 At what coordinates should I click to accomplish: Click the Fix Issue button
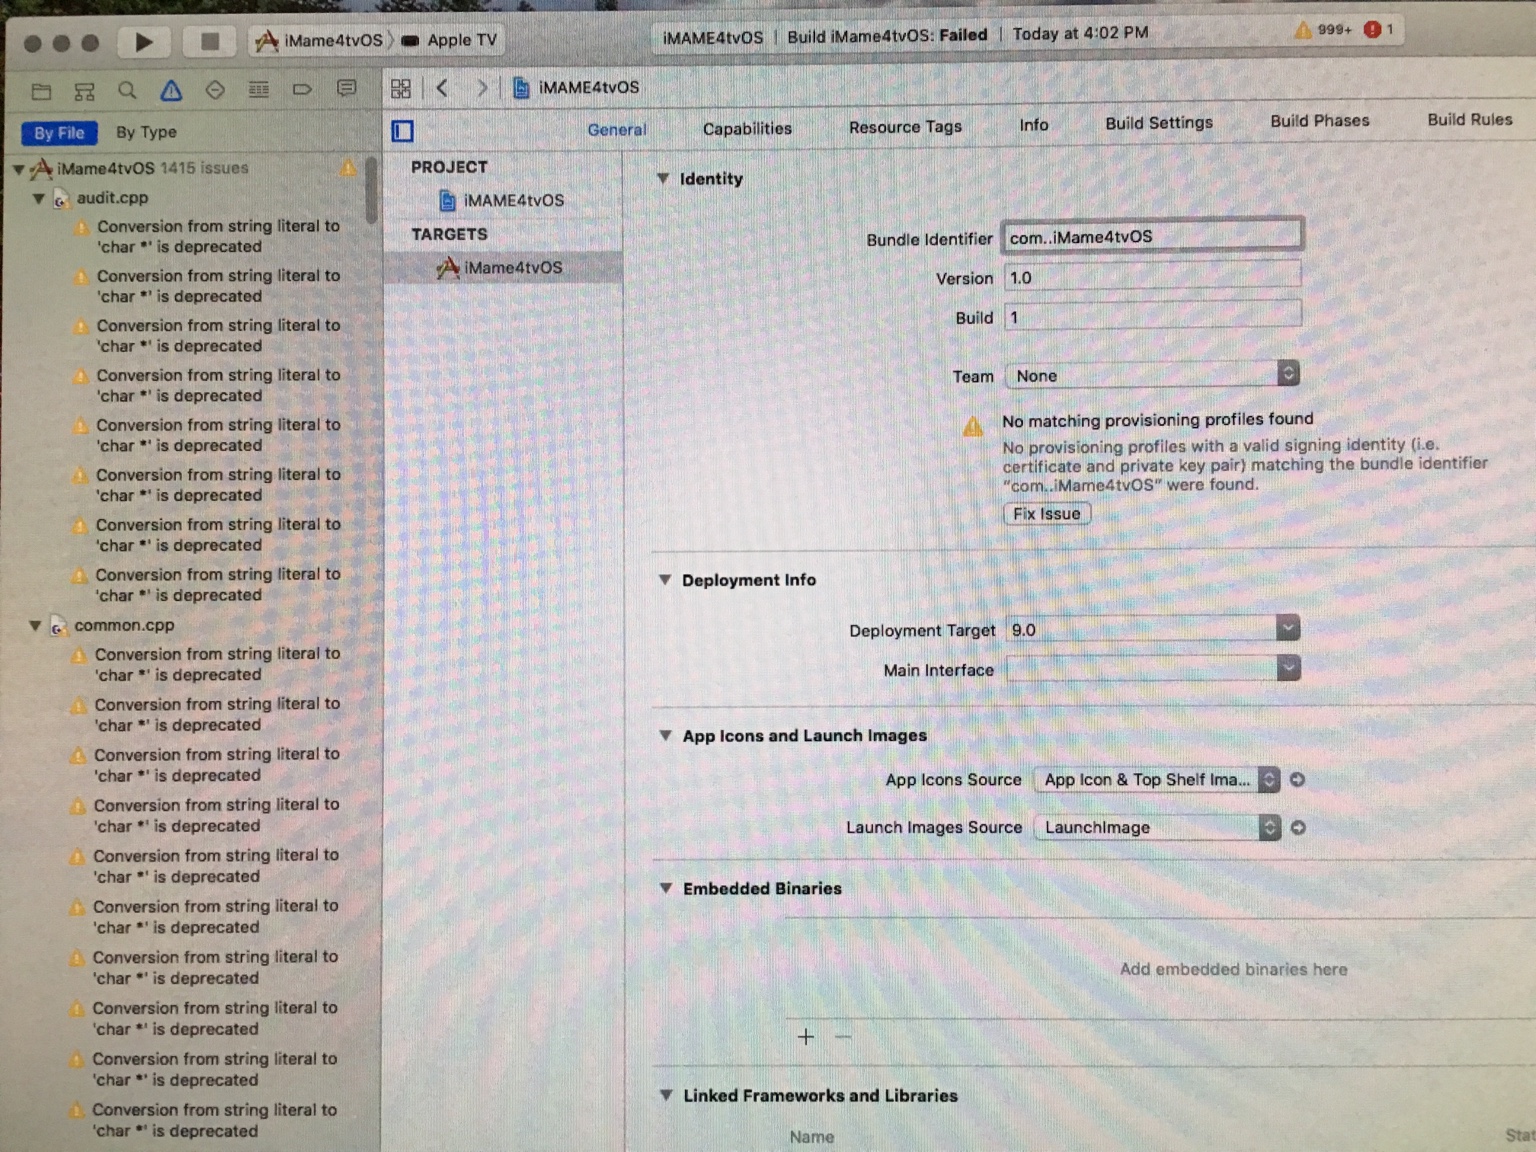pos(1047,514)
